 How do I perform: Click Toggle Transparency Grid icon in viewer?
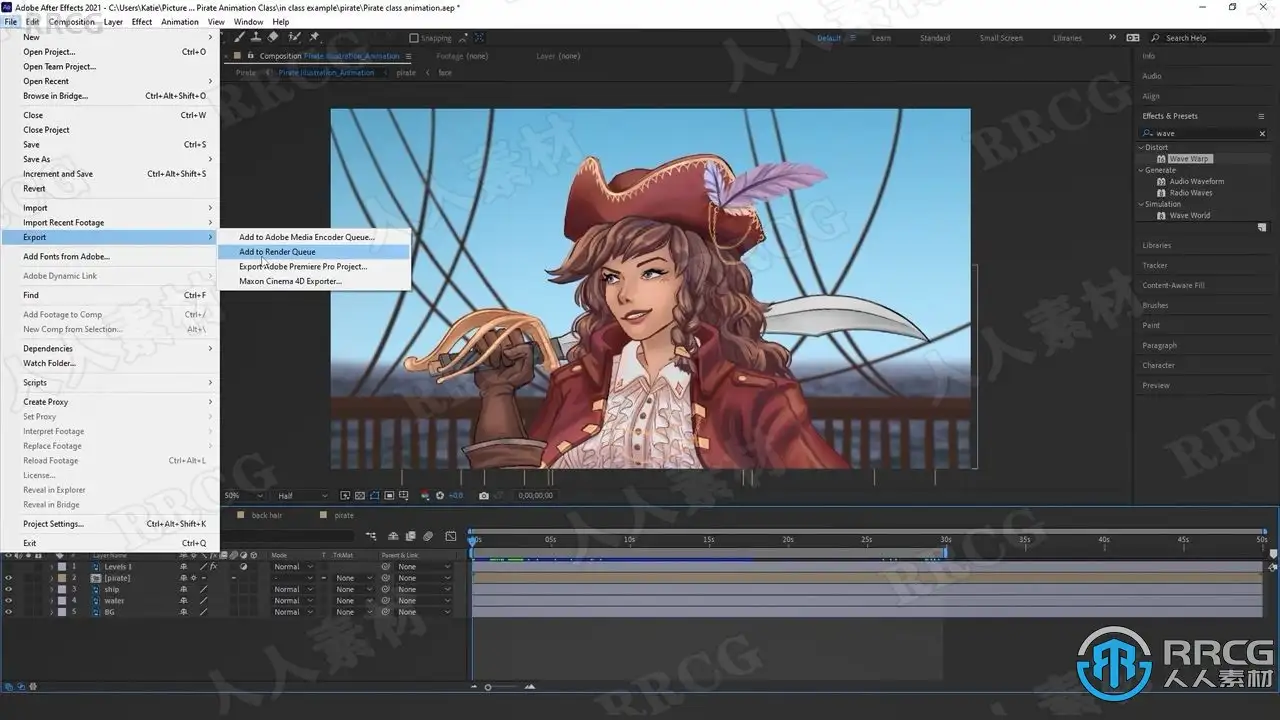click(x=360, y=495)
